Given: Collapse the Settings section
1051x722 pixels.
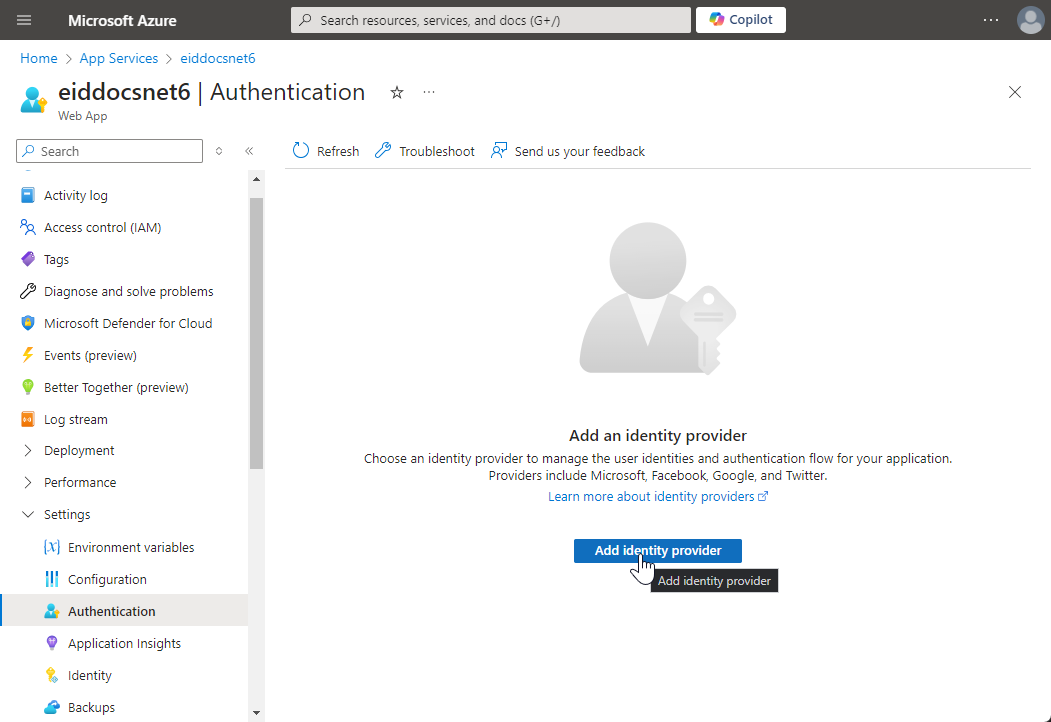Looking at the screenshot, I should click(28, 515).
